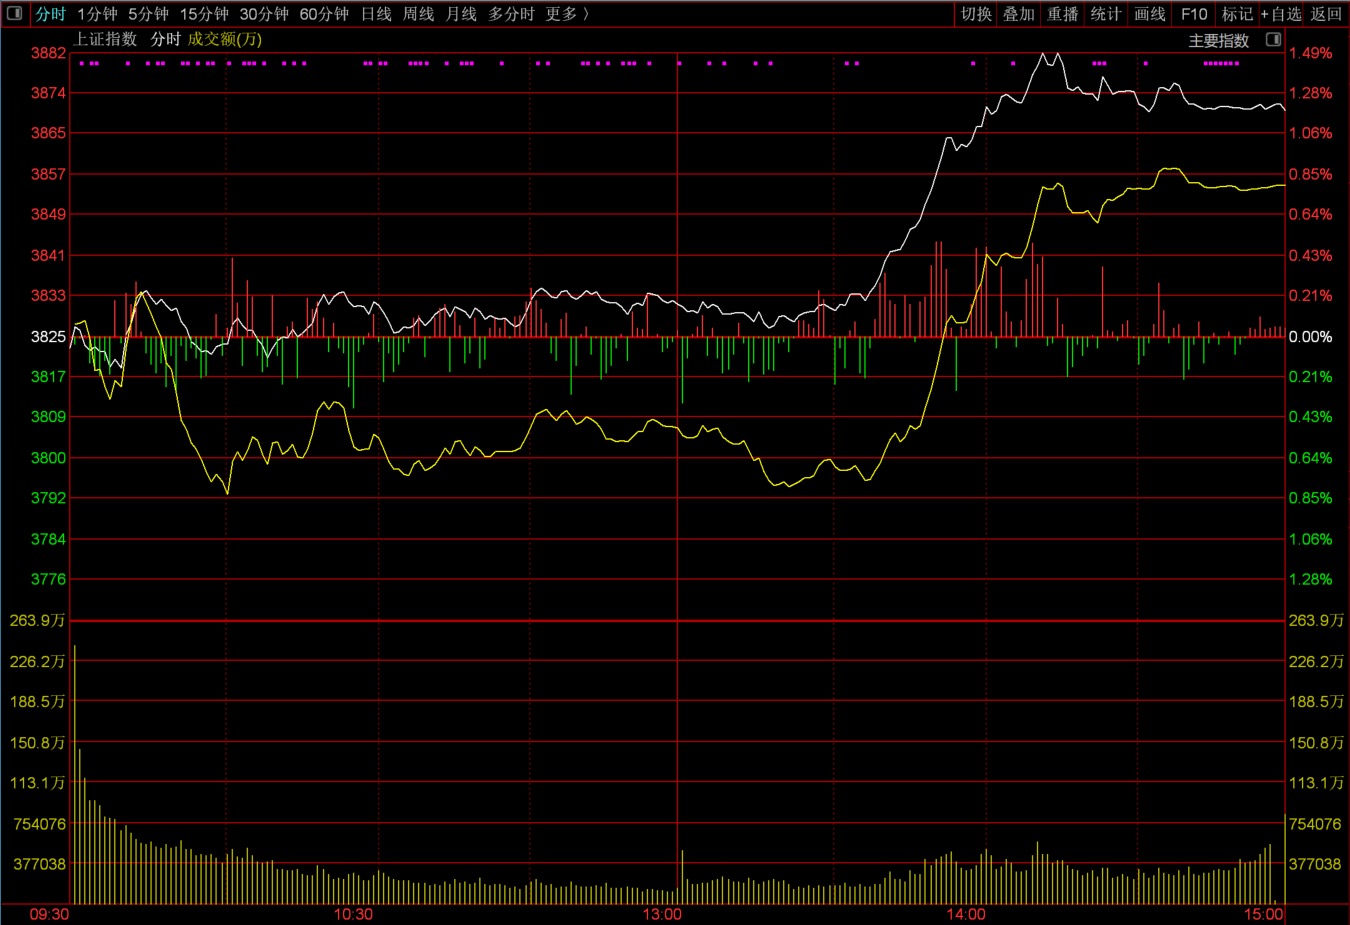Screen dimensions: 1350x925
Task: Start 重播 replay of the session
Action: pyautogui.click(x=1062, y=14)
